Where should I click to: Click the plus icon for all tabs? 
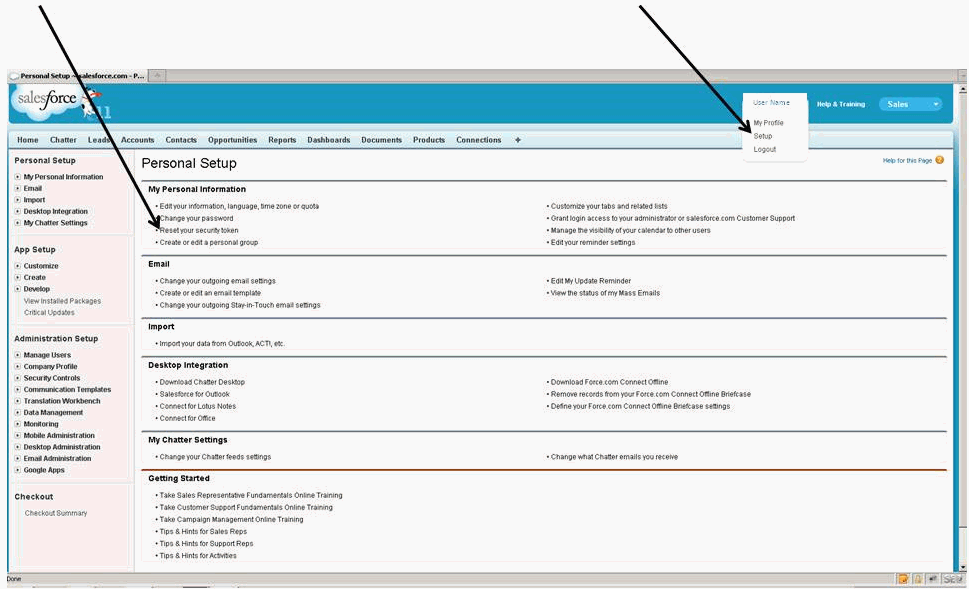(517, 140)
